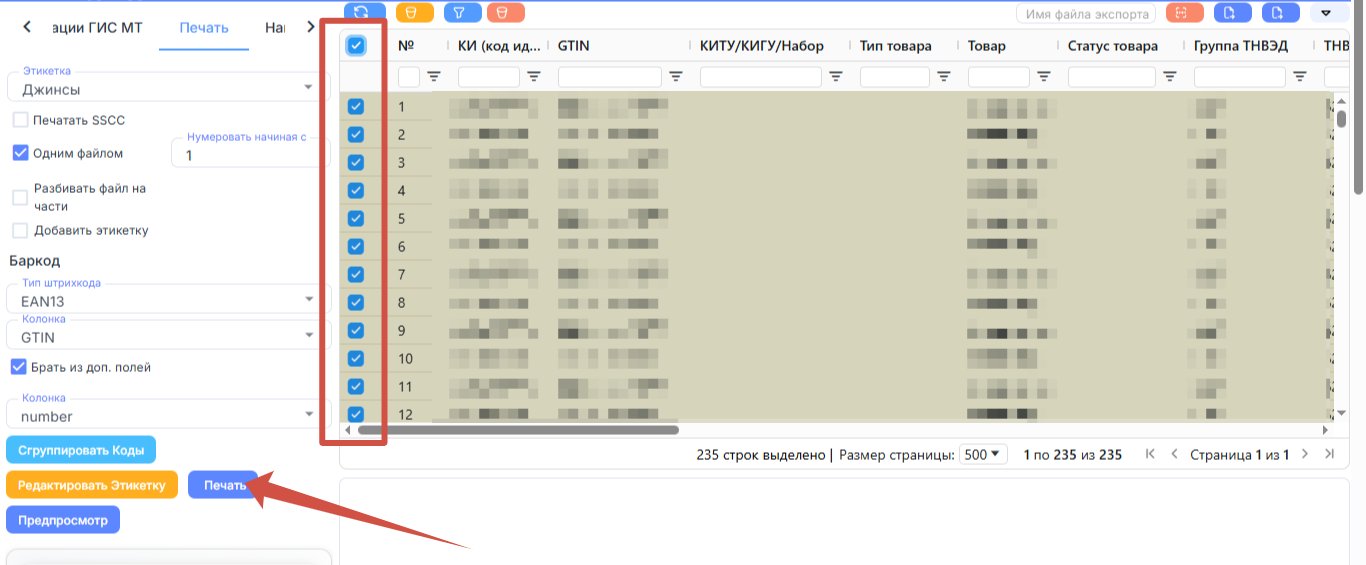Click the blue filter funnel icon button
Viewport: 1366px width, 565px height.
[460, 12]
